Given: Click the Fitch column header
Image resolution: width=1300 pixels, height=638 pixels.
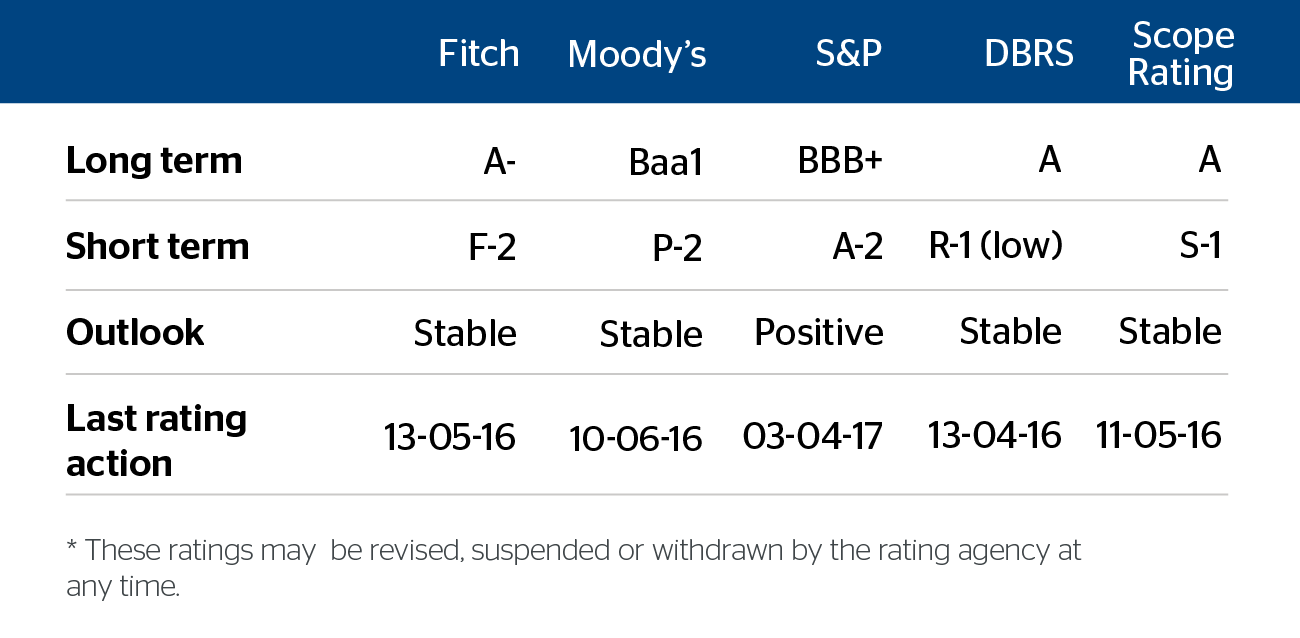Looking at the screenshot, I should (x=478, y=54).
